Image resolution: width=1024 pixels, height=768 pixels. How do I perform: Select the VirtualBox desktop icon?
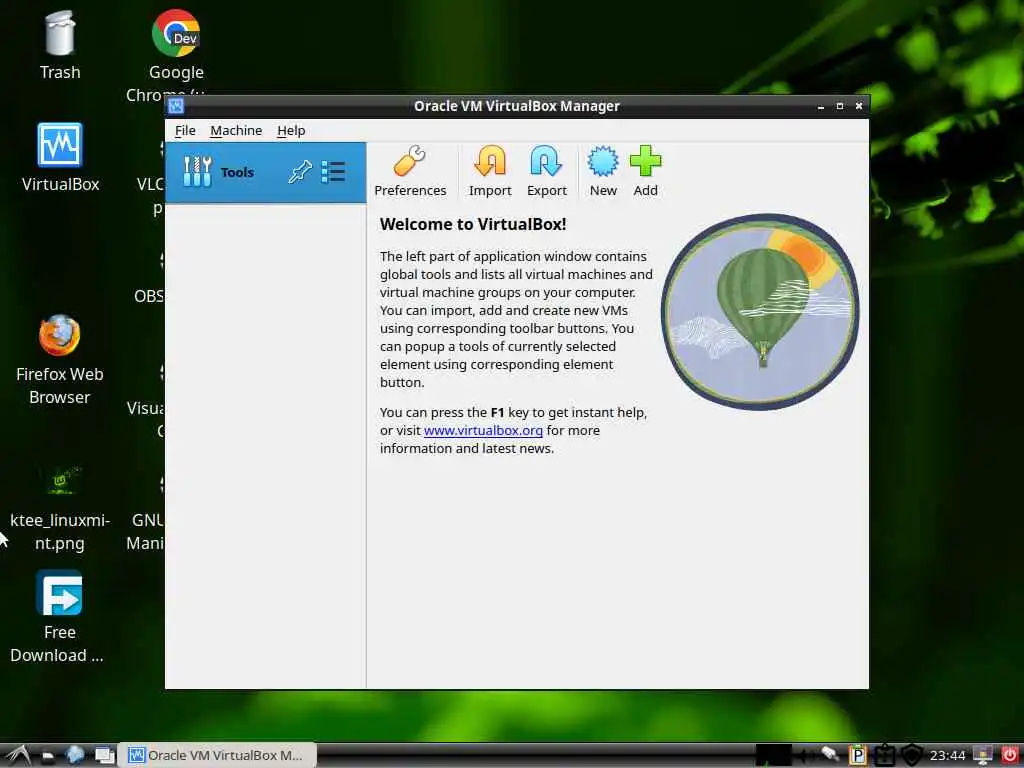[60, 157]
